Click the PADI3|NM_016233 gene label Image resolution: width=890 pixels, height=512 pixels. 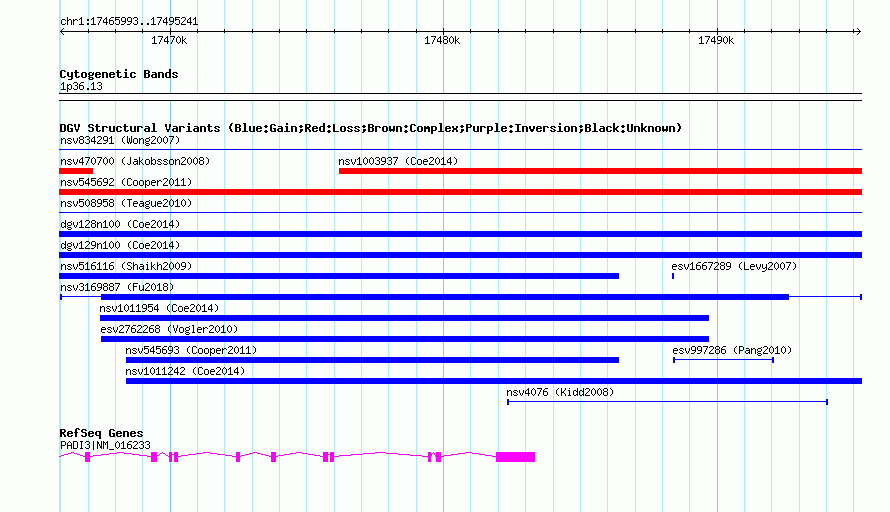tap(105, 446)
